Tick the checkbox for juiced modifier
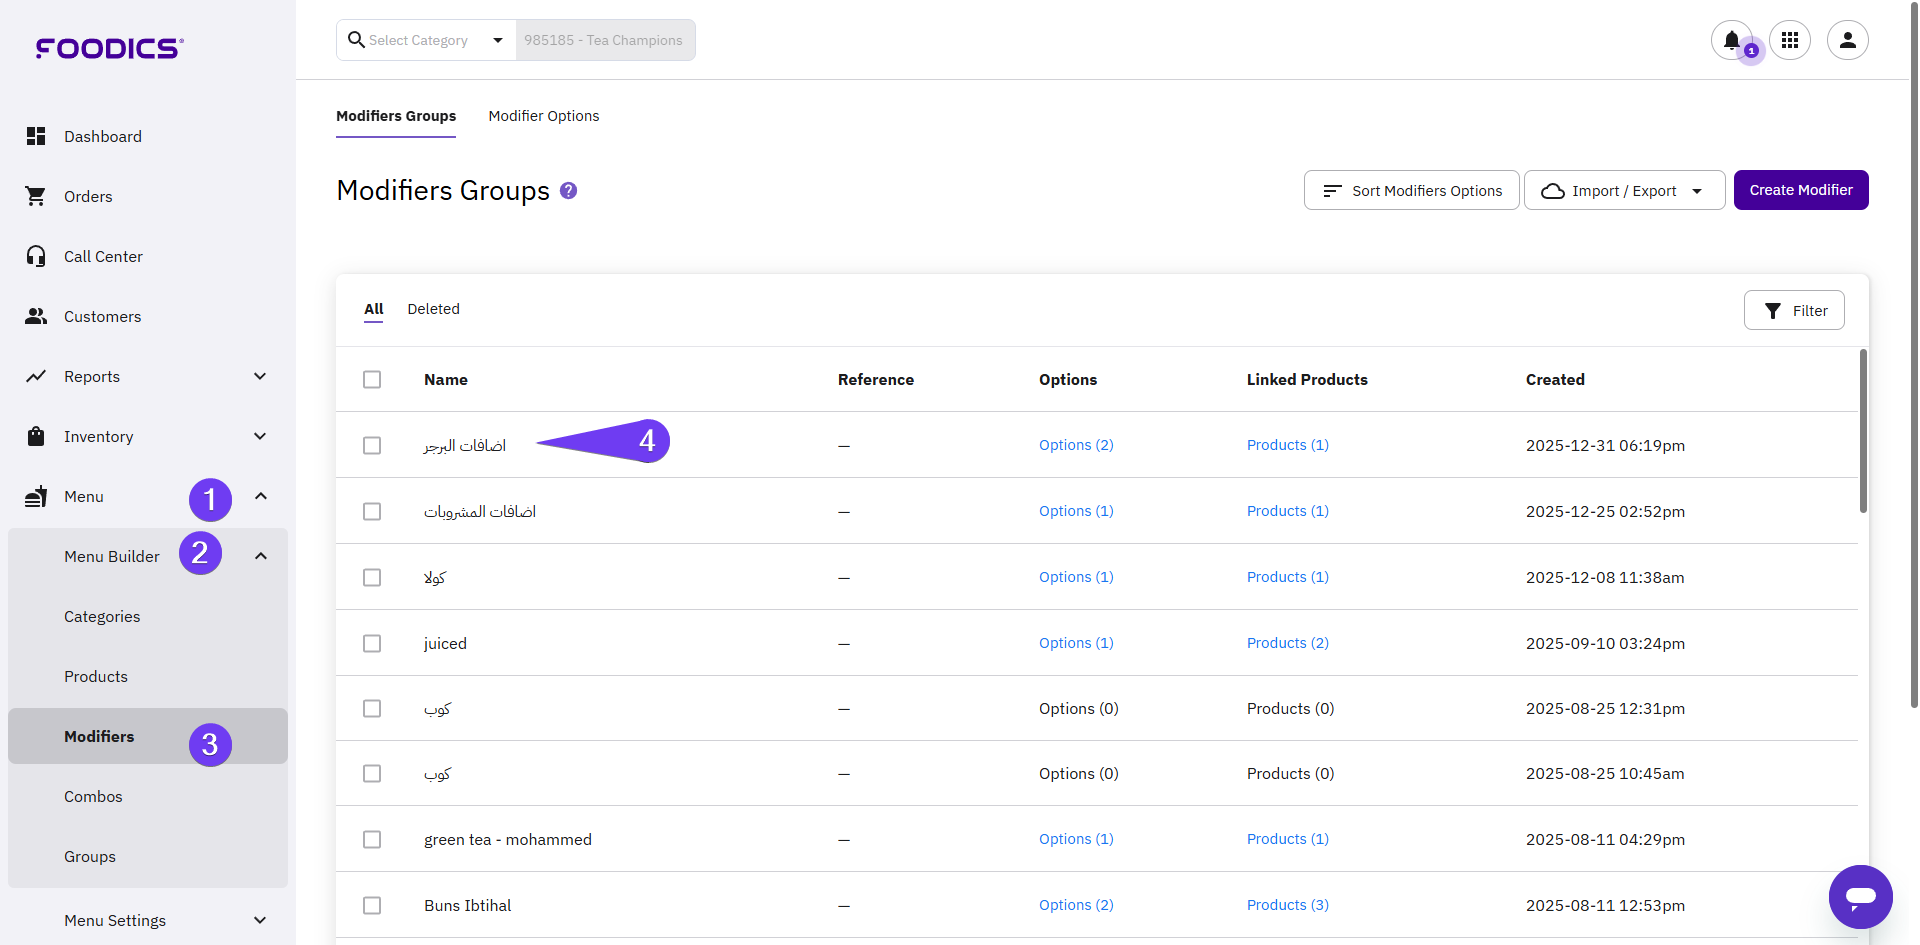Image resolution: width=1920 pixels, height=945 pixels. (372, 643)
